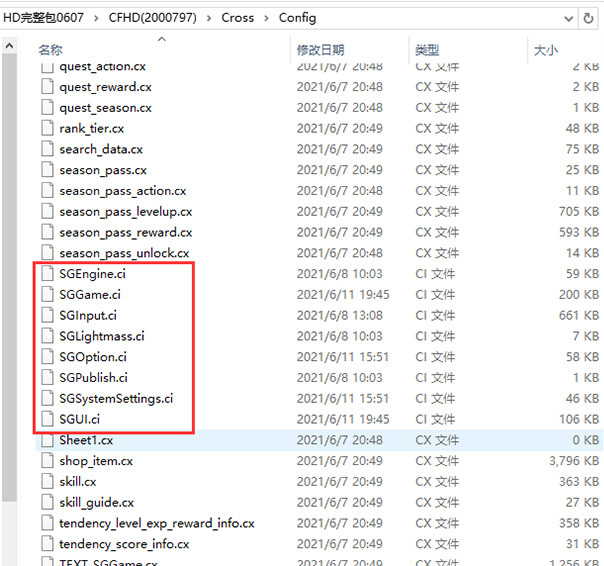Click the file icon next to season_pass_levelup.cx
The image size is (604, 566).
tap(47, 211)
